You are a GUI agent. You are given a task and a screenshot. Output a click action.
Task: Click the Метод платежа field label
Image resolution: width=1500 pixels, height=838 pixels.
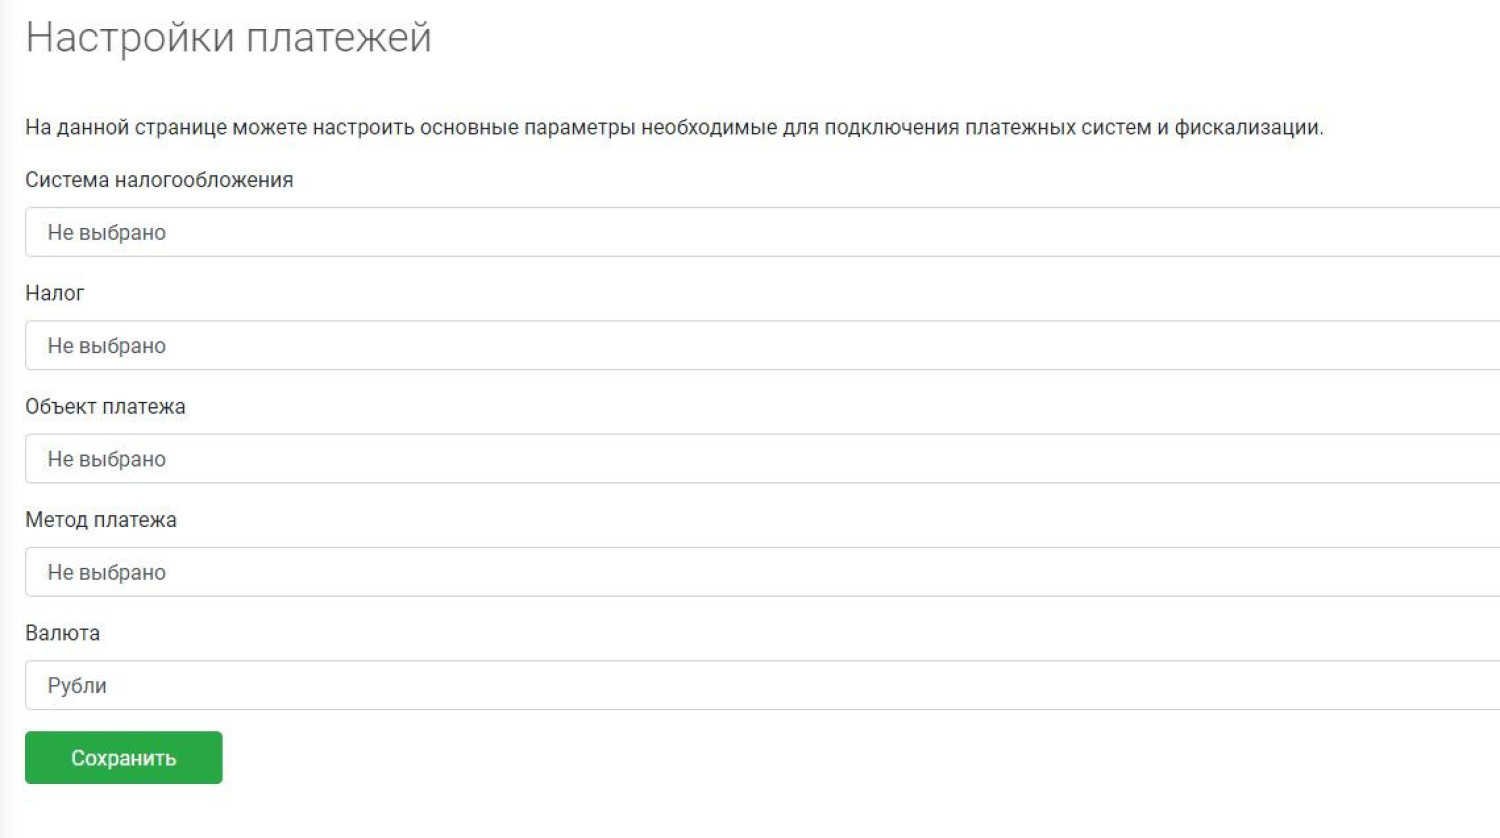(x=101, y=520)
